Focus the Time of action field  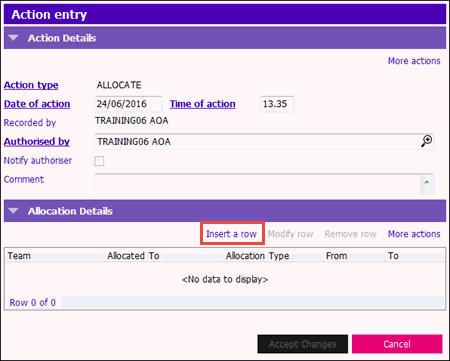tap(277, 104)
